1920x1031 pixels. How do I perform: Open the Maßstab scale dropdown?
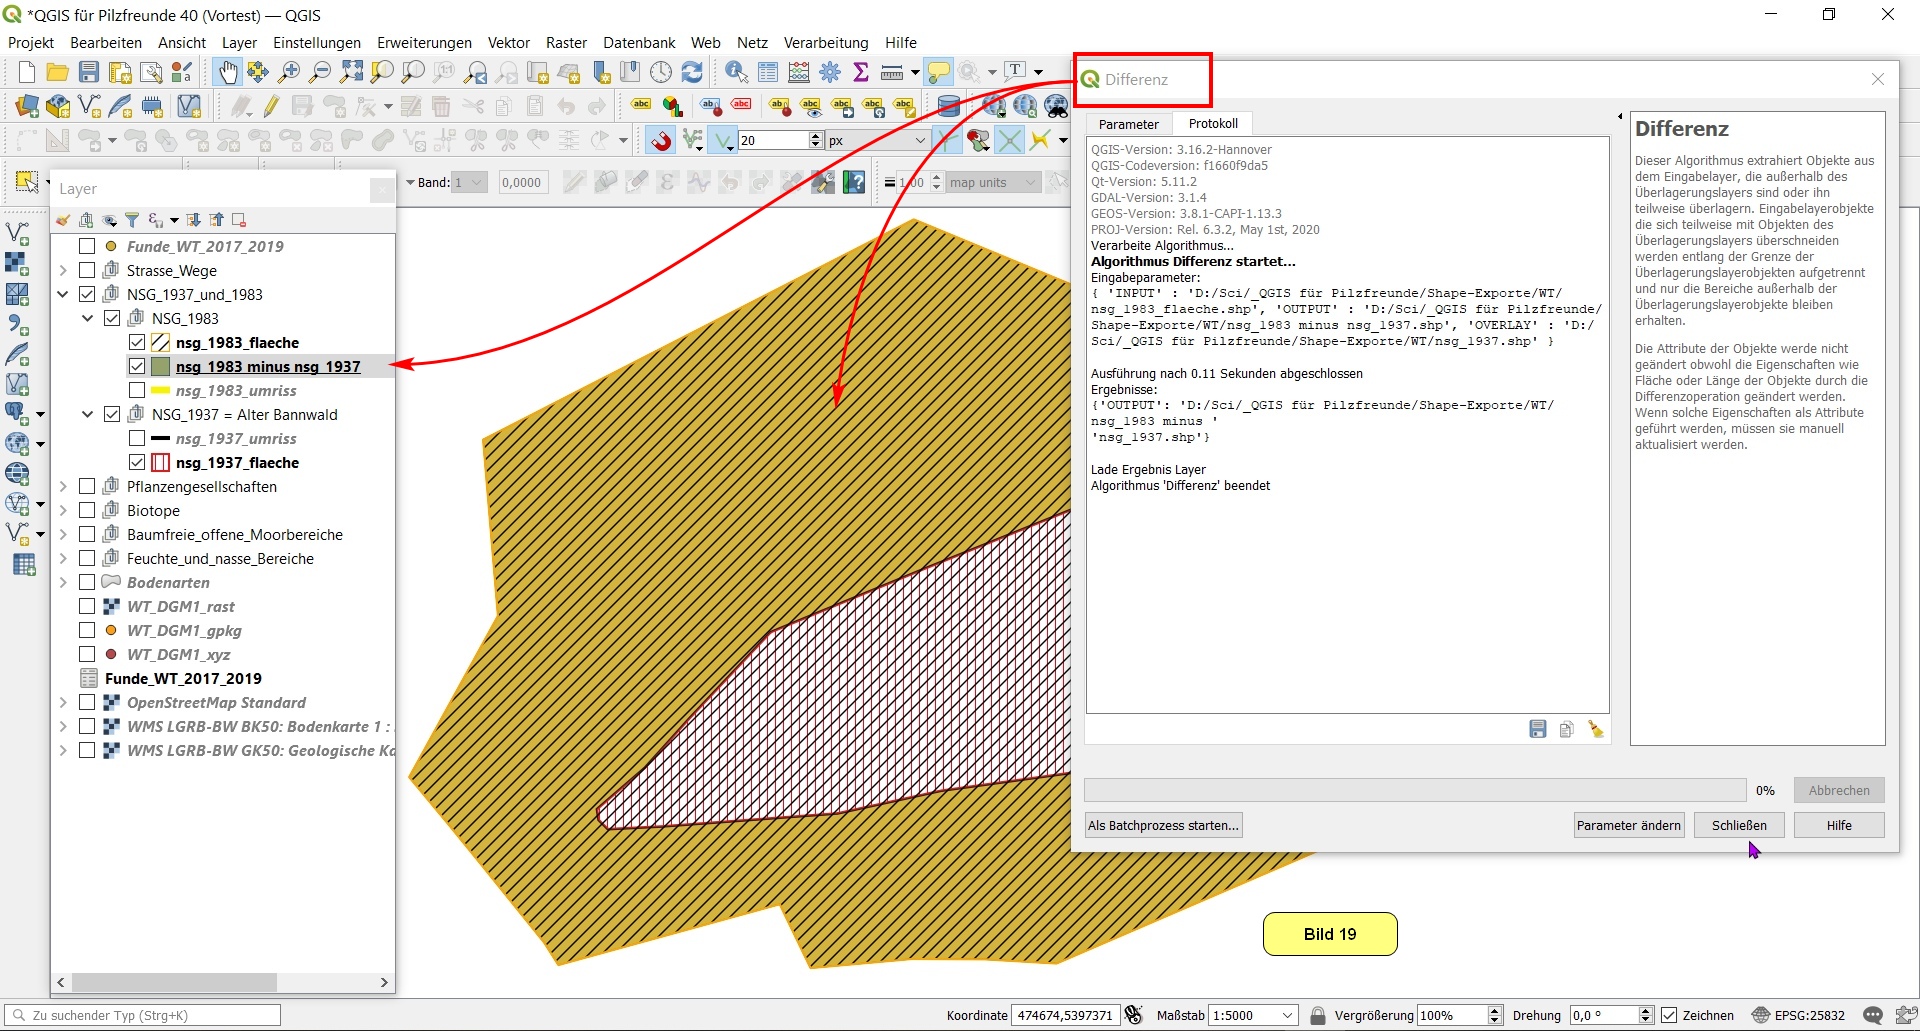[1288, 1016]
